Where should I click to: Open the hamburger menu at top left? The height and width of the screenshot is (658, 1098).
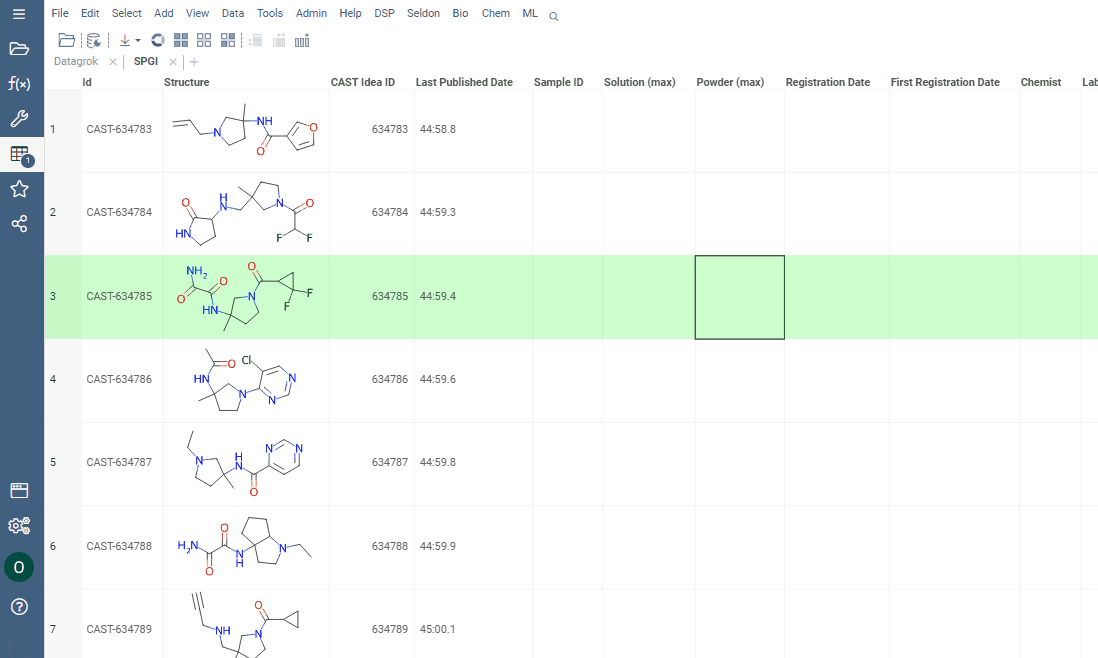[x=21, y=13]
